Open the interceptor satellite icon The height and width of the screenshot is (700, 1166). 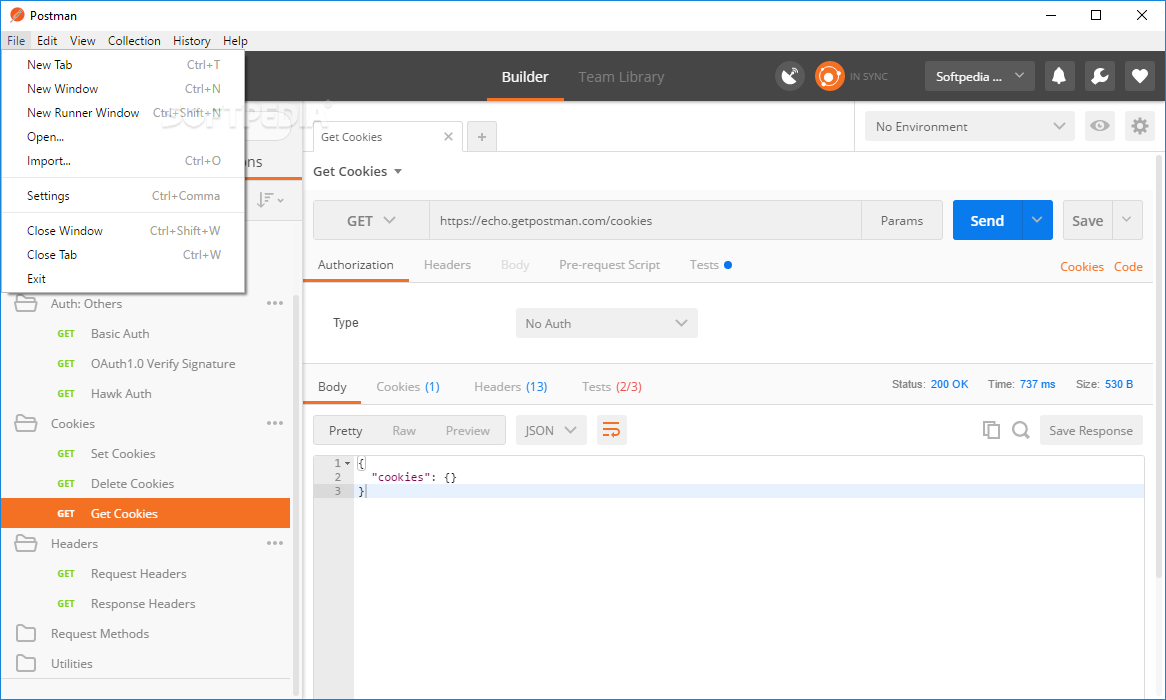tap(790, 76)
